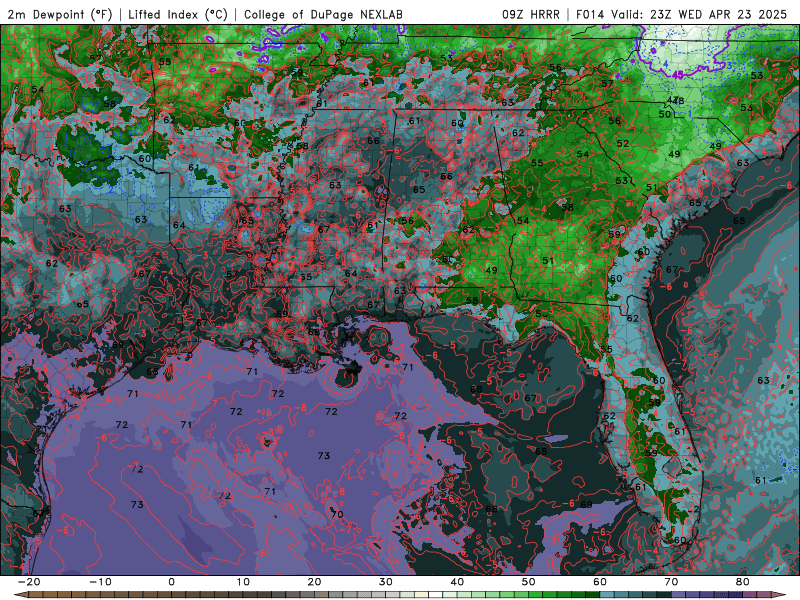Screen dimensions: 800x600
Task: Click the 20 label on the color scale
Action: pos(314,582)
